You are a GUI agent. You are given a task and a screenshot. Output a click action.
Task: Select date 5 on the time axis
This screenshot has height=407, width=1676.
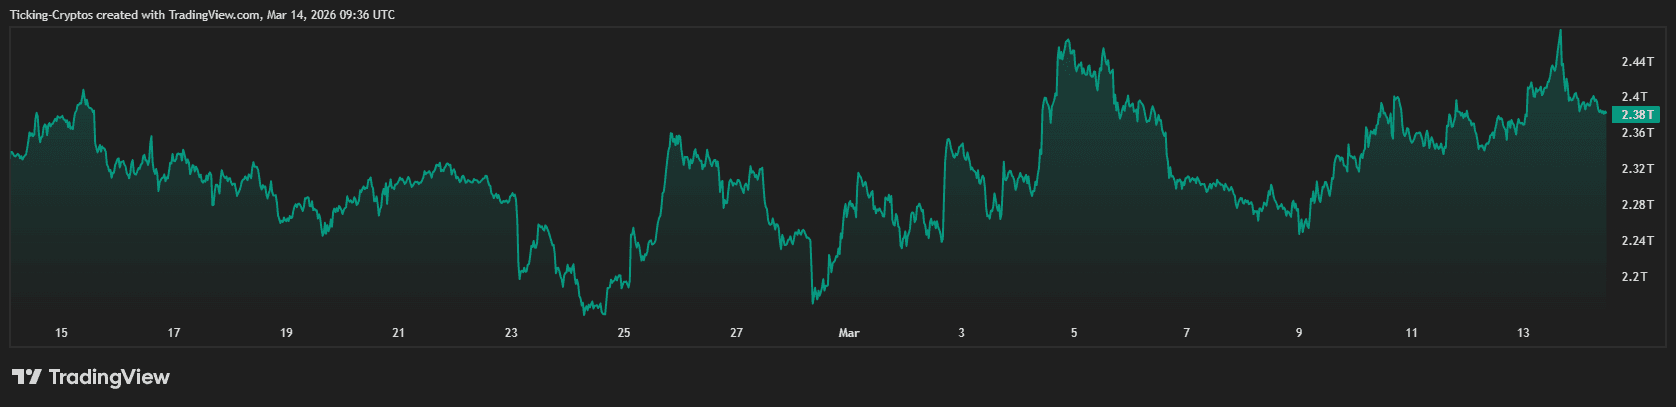(1074, 333)
